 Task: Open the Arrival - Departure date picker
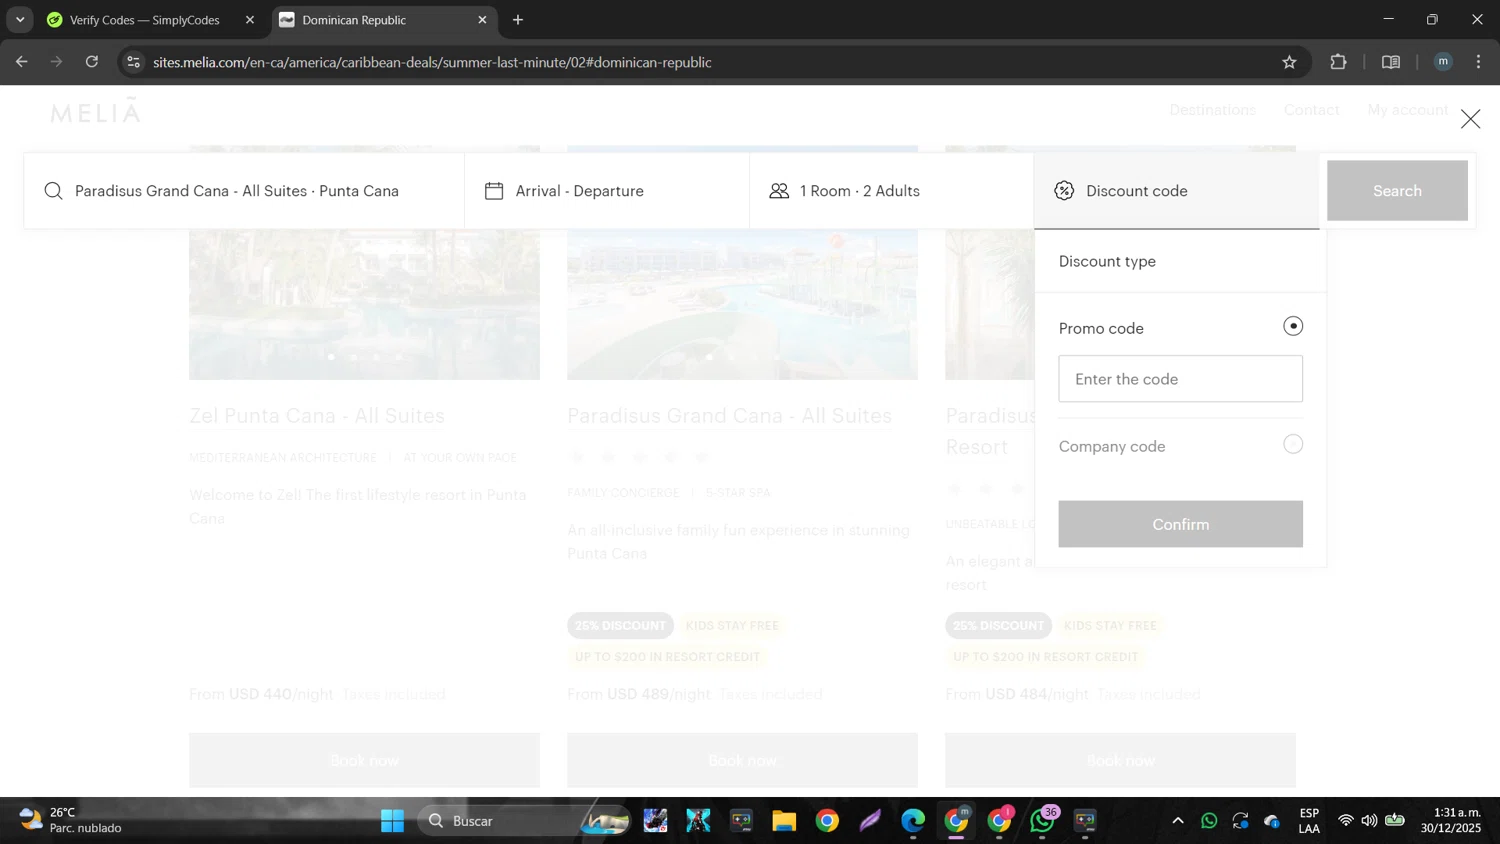(607, 191)
